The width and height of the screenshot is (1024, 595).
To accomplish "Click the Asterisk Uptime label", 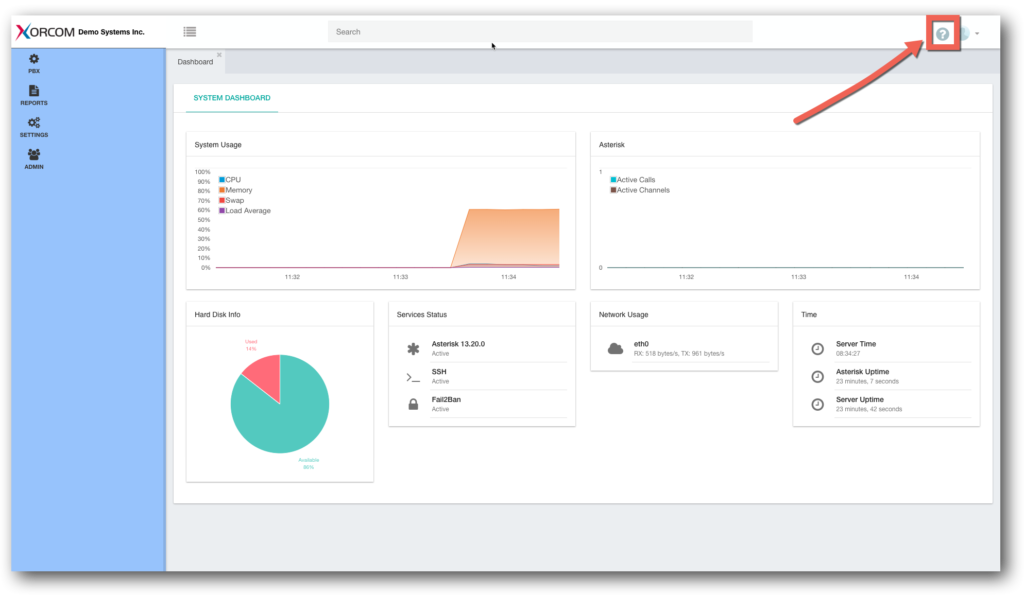I will (862, 372).
